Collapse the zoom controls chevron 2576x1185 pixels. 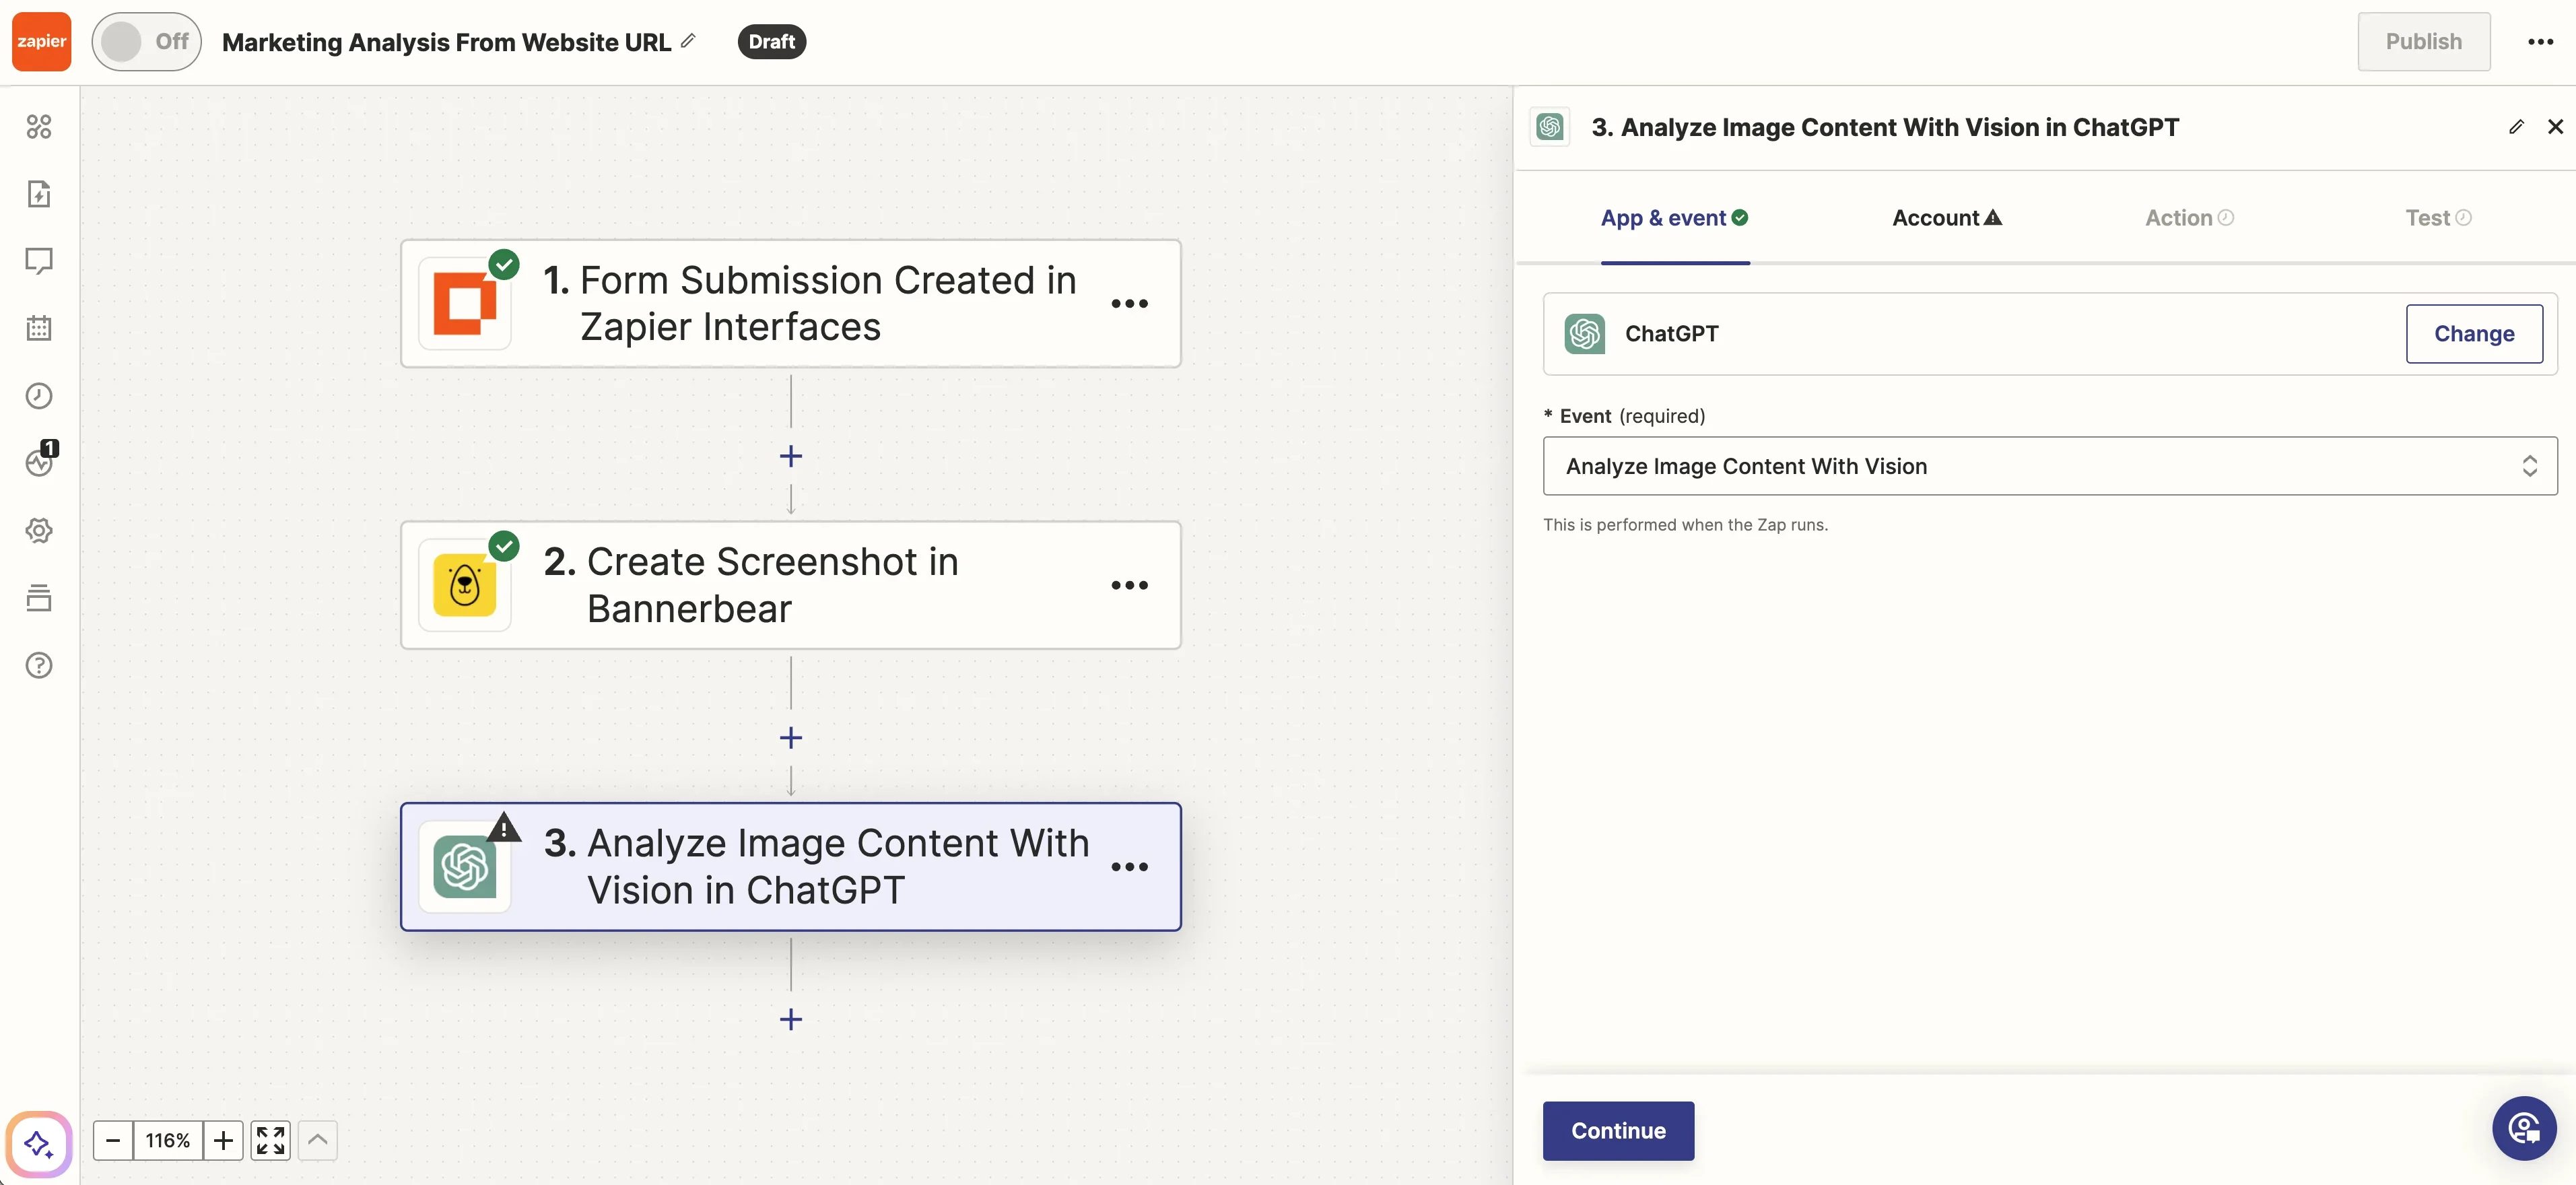pos(317,1140)
